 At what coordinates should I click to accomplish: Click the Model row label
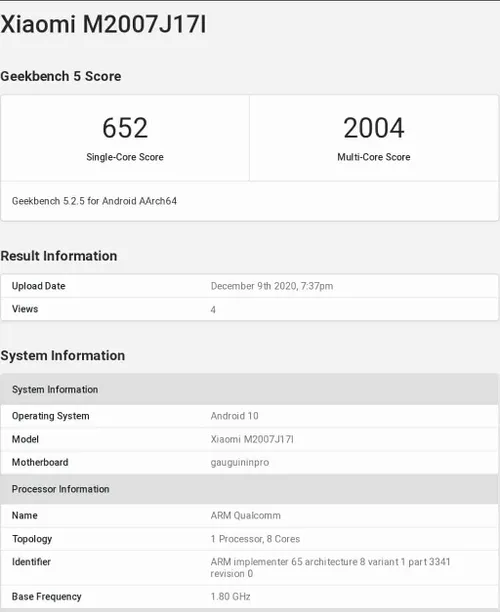point(25,439)
